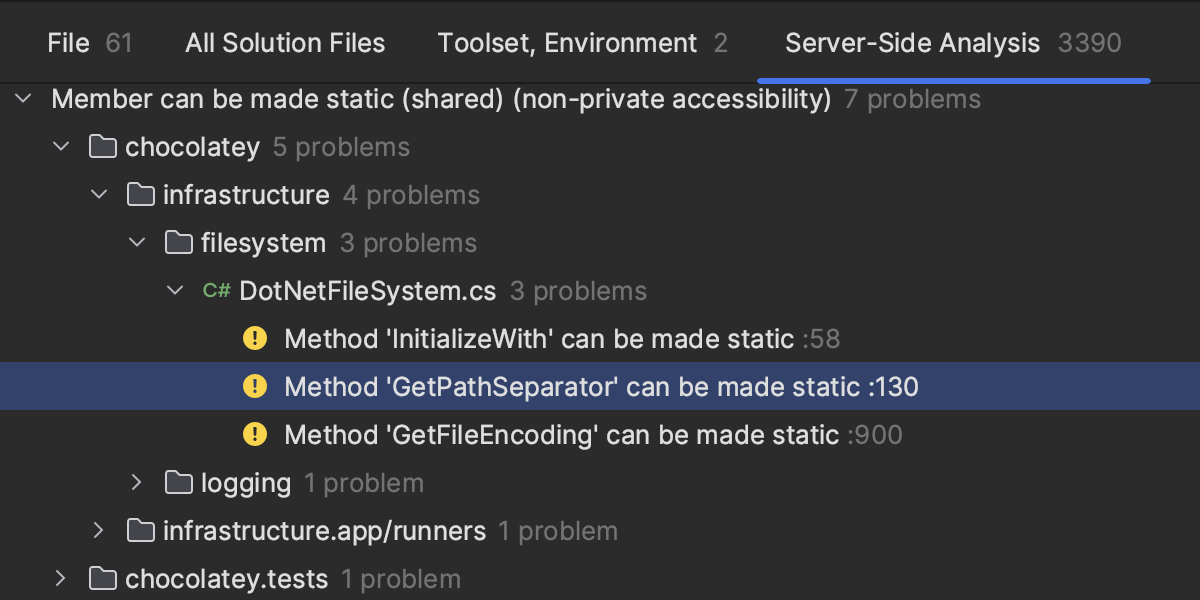
Task: Click the warning icon for 'GetPathSeparator' method
Action: coord(255,387)
